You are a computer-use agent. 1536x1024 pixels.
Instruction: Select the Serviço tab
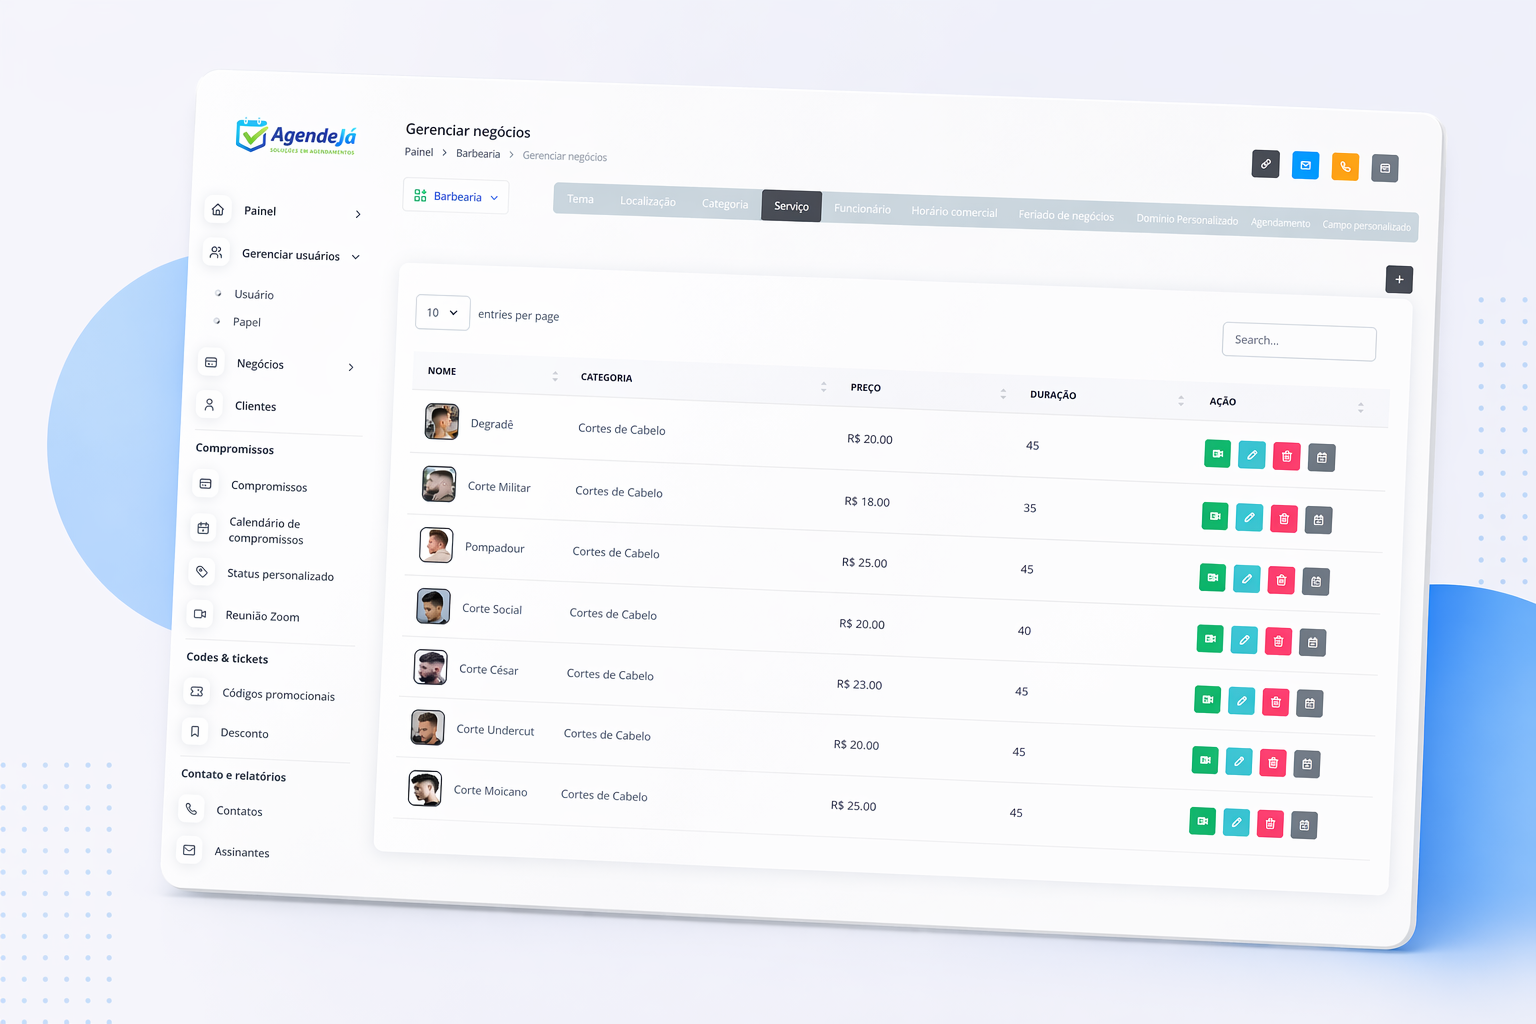click(791, 206)
